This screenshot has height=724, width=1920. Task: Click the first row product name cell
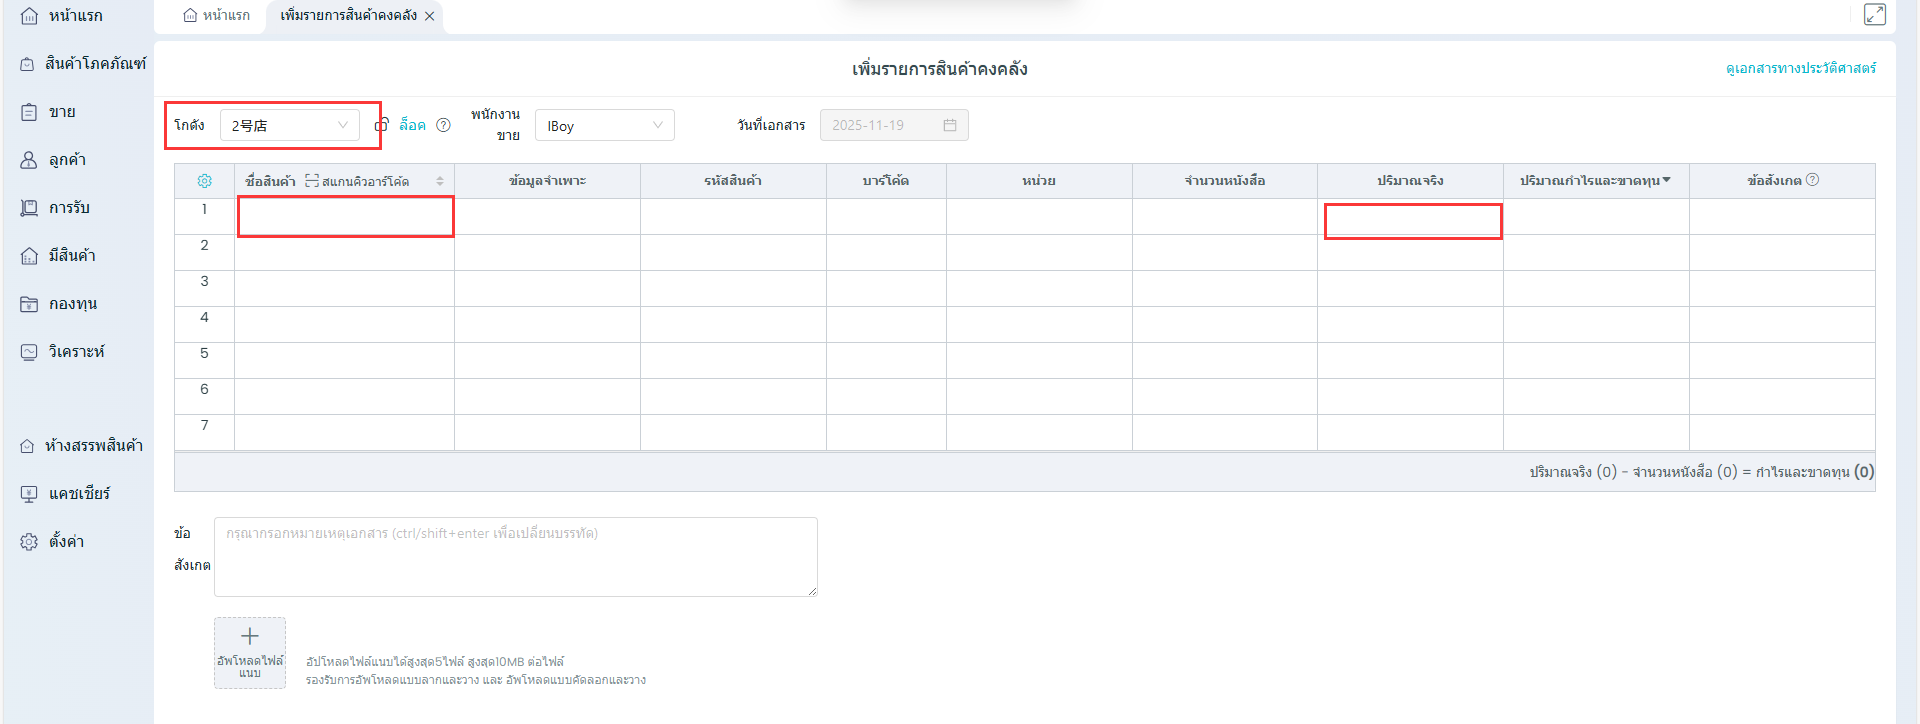(345, 216)
